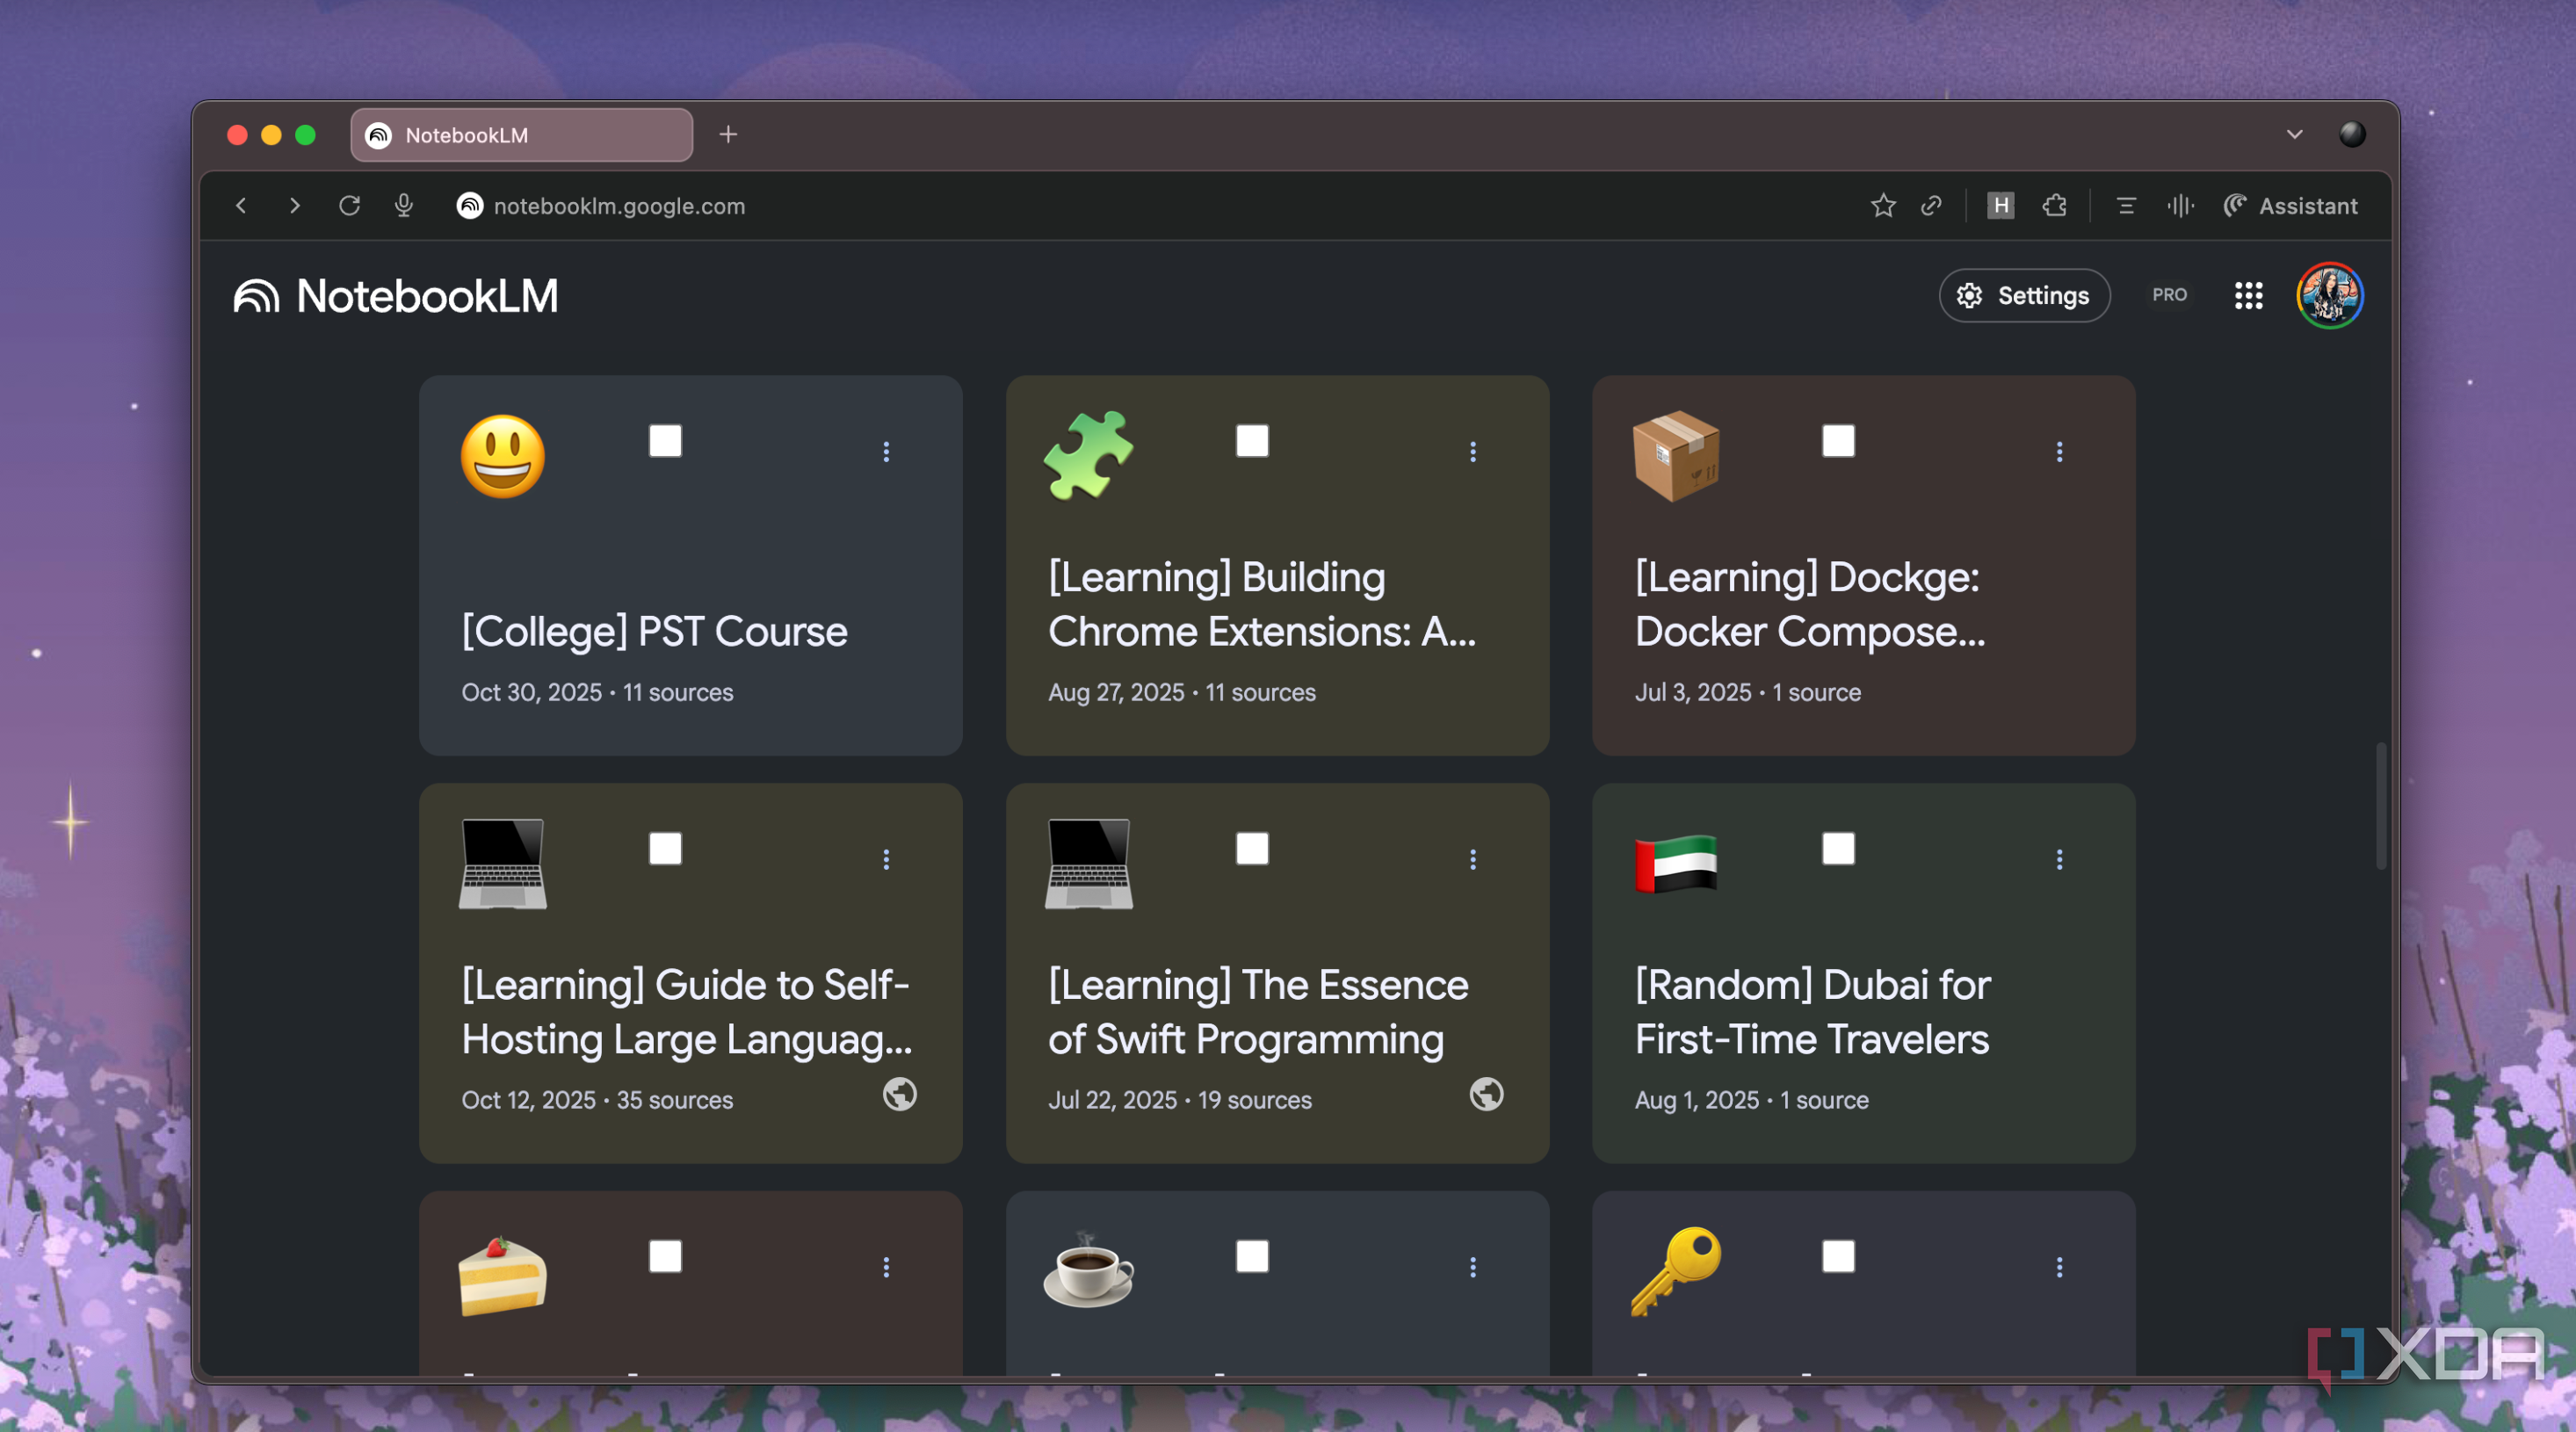Bookmark this page with the star icon
This screenshot has height=1432, width=2576.
pyautogui.click(x=1882, y=206)
